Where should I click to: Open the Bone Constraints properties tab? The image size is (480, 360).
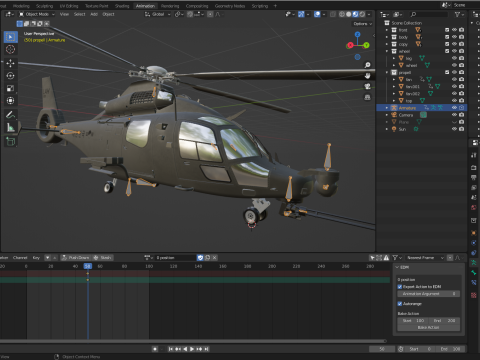pos(474,283)
